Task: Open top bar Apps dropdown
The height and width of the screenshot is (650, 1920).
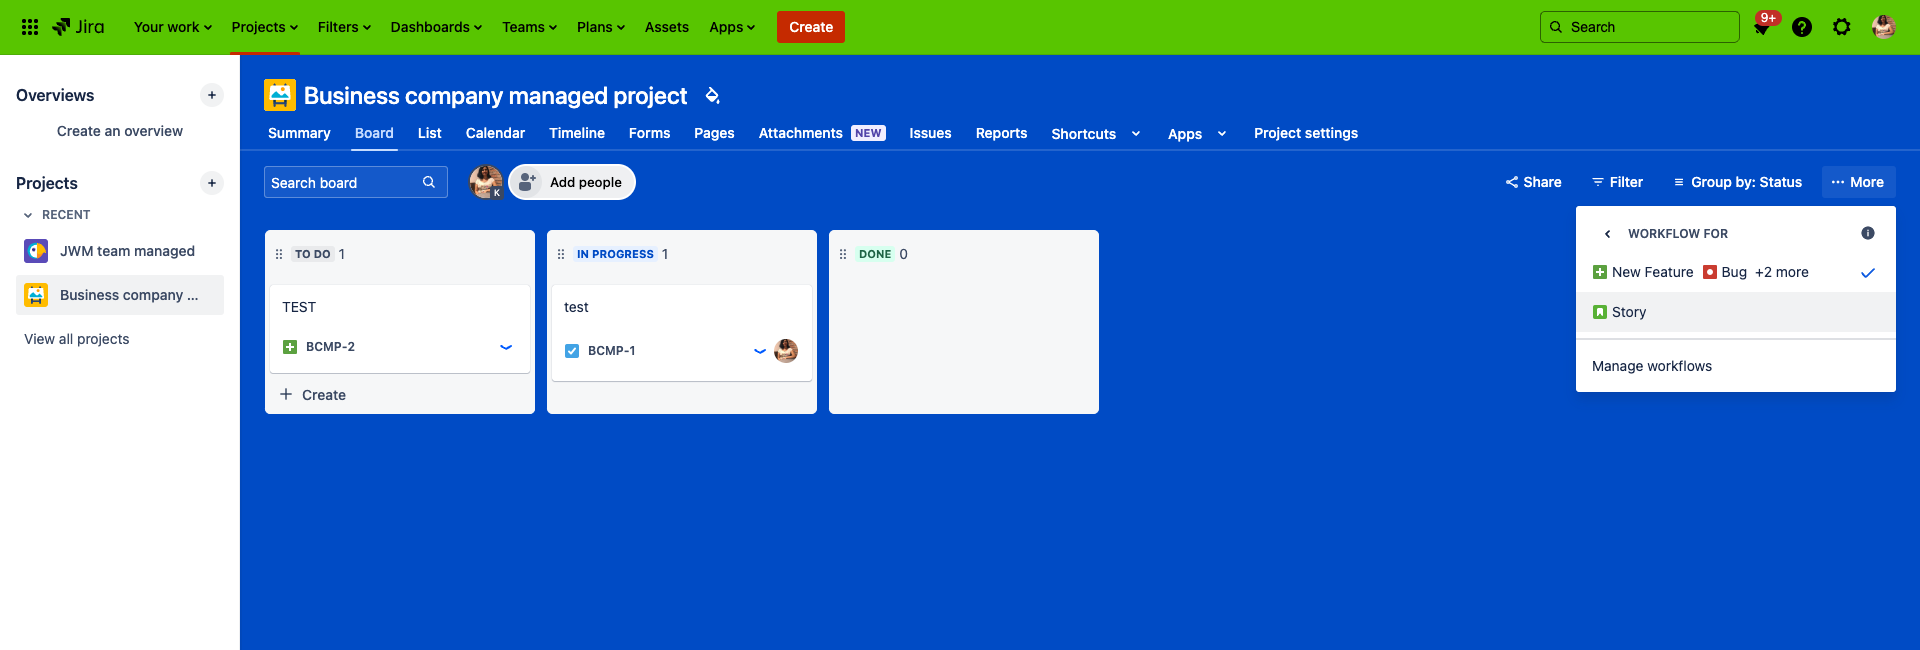Action: coord(732,27)
